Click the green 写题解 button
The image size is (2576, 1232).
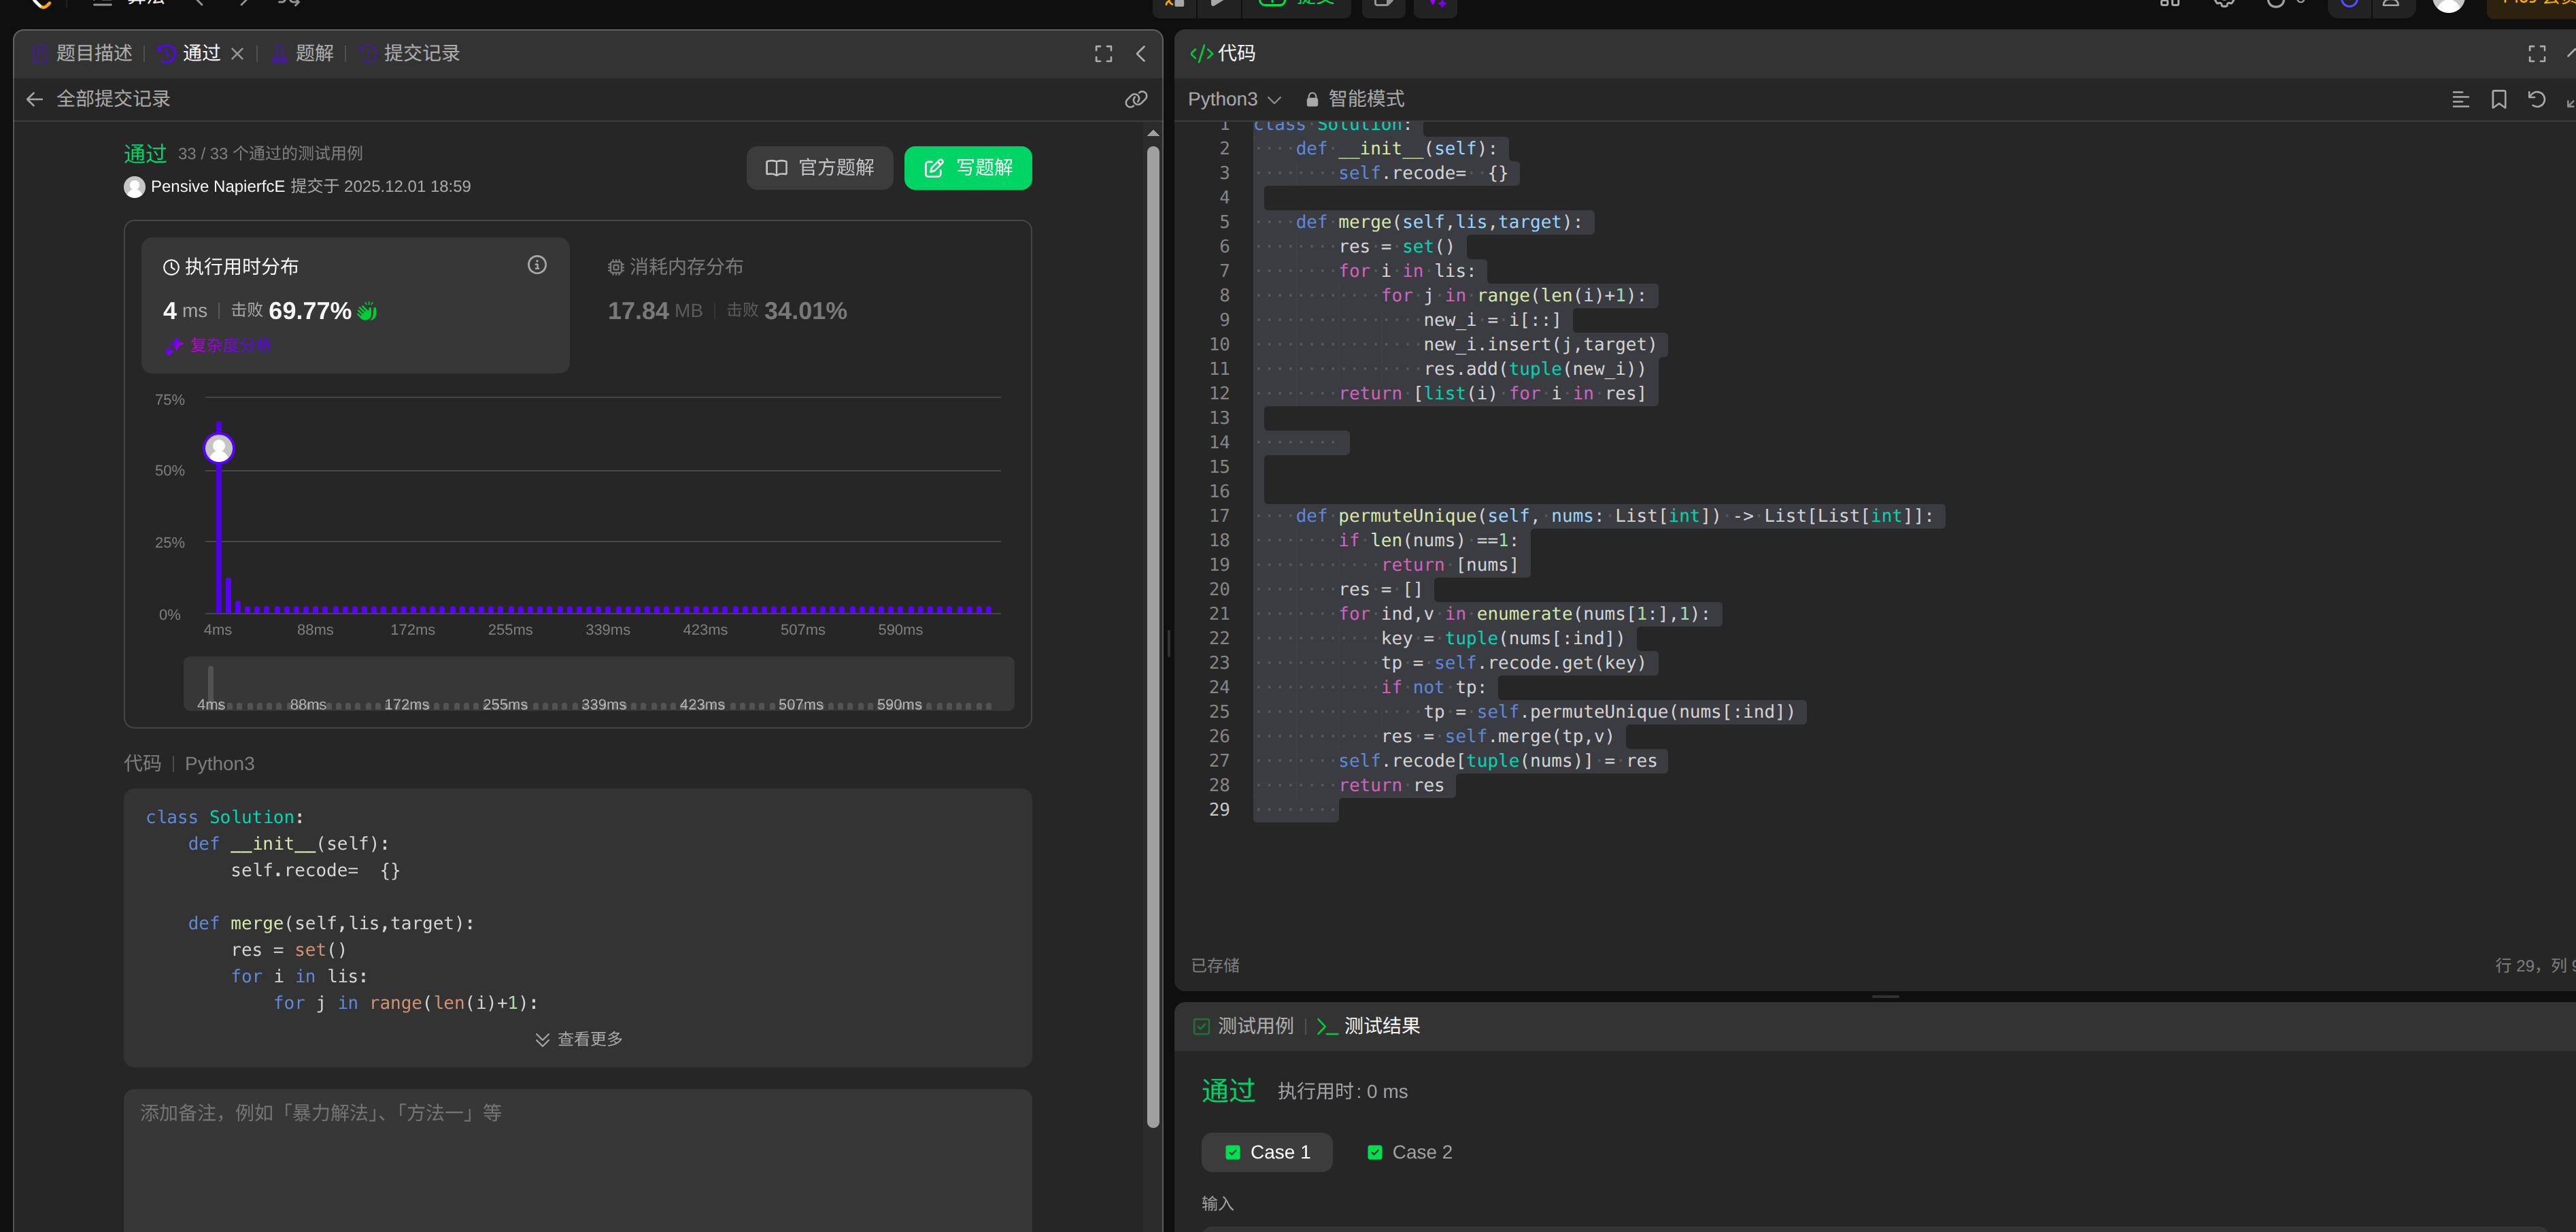967,168
